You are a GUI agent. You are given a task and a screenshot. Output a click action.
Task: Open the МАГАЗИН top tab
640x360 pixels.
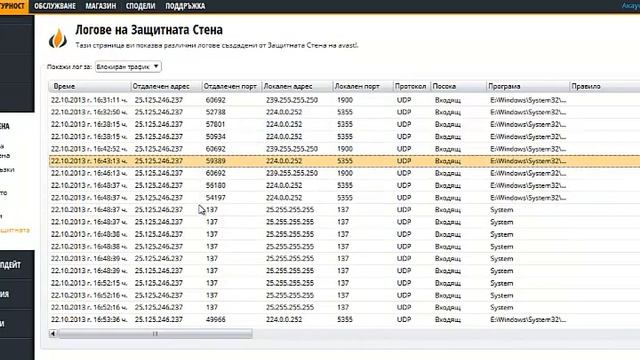(x=100, y=6)
